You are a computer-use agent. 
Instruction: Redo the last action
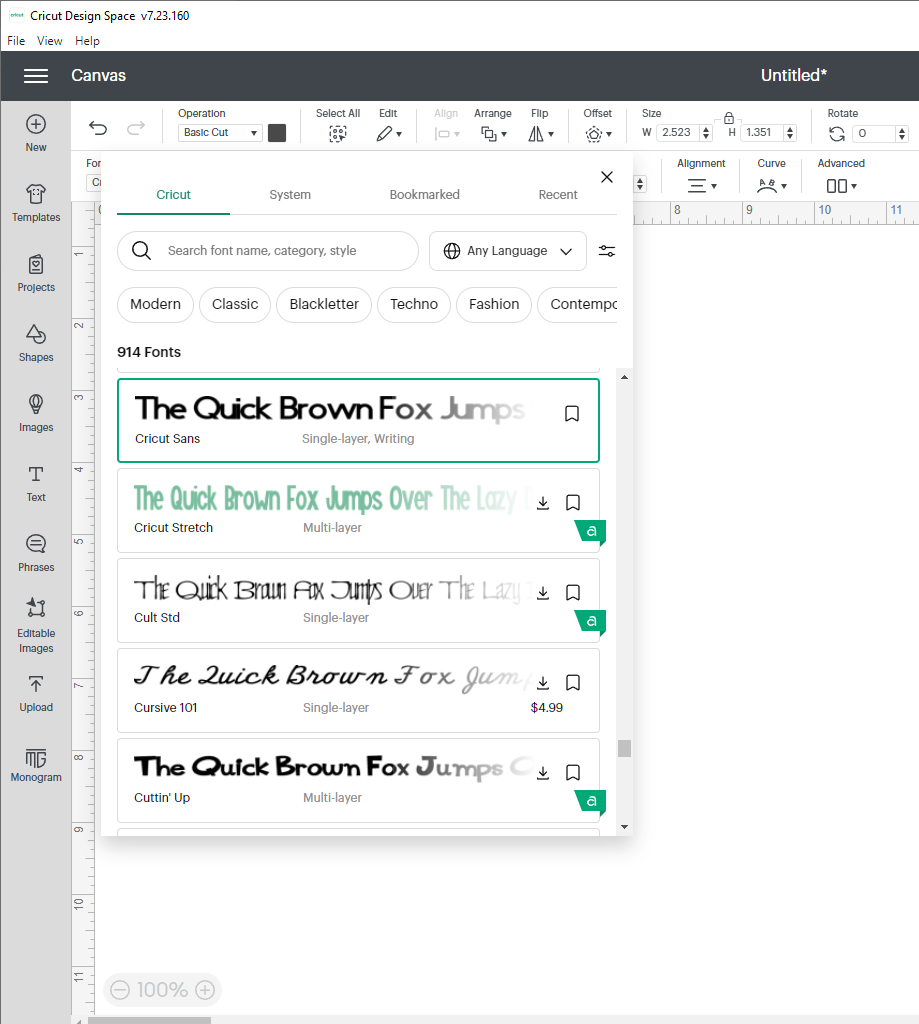point(135,128)
